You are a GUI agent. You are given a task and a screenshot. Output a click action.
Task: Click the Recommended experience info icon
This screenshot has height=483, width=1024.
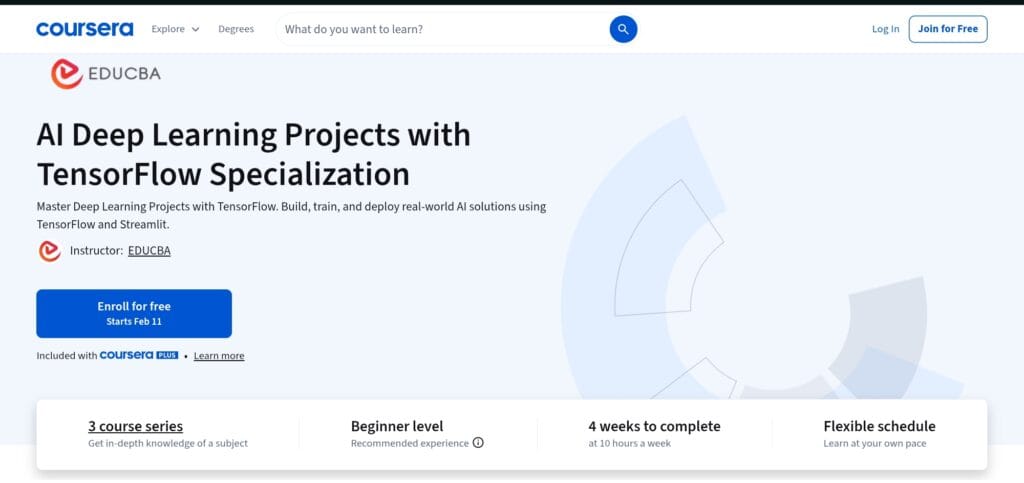478,443
